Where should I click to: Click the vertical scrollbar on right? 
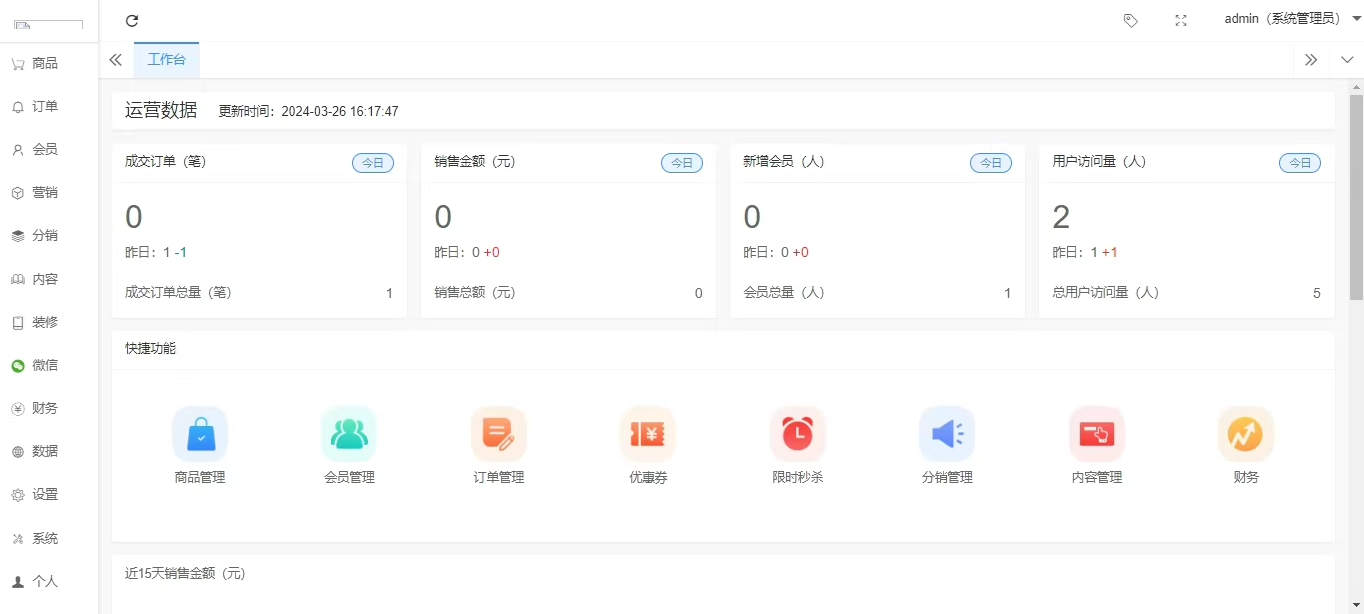[x=1356, y=197]
